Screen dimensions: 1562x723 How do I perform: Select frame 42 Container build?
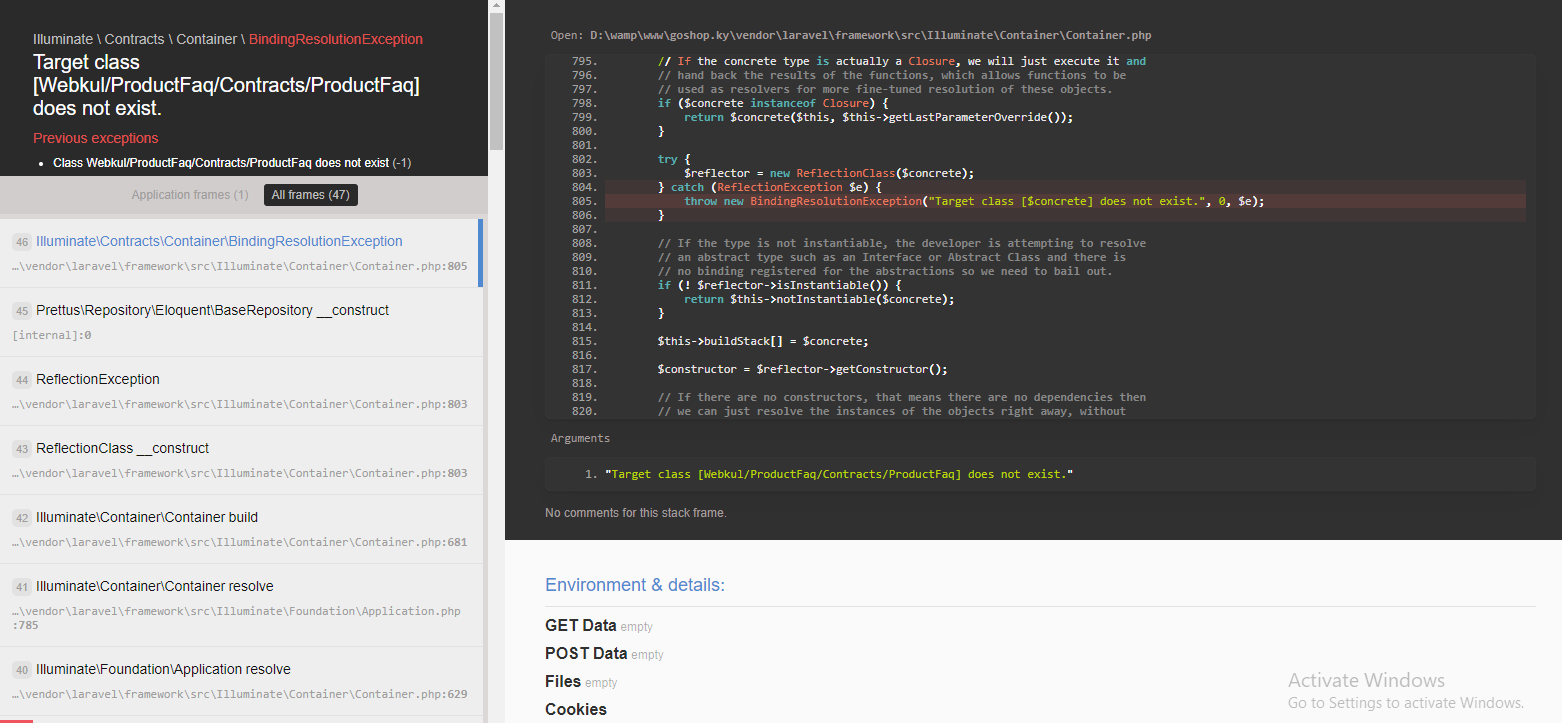click(x=242, y=529)
